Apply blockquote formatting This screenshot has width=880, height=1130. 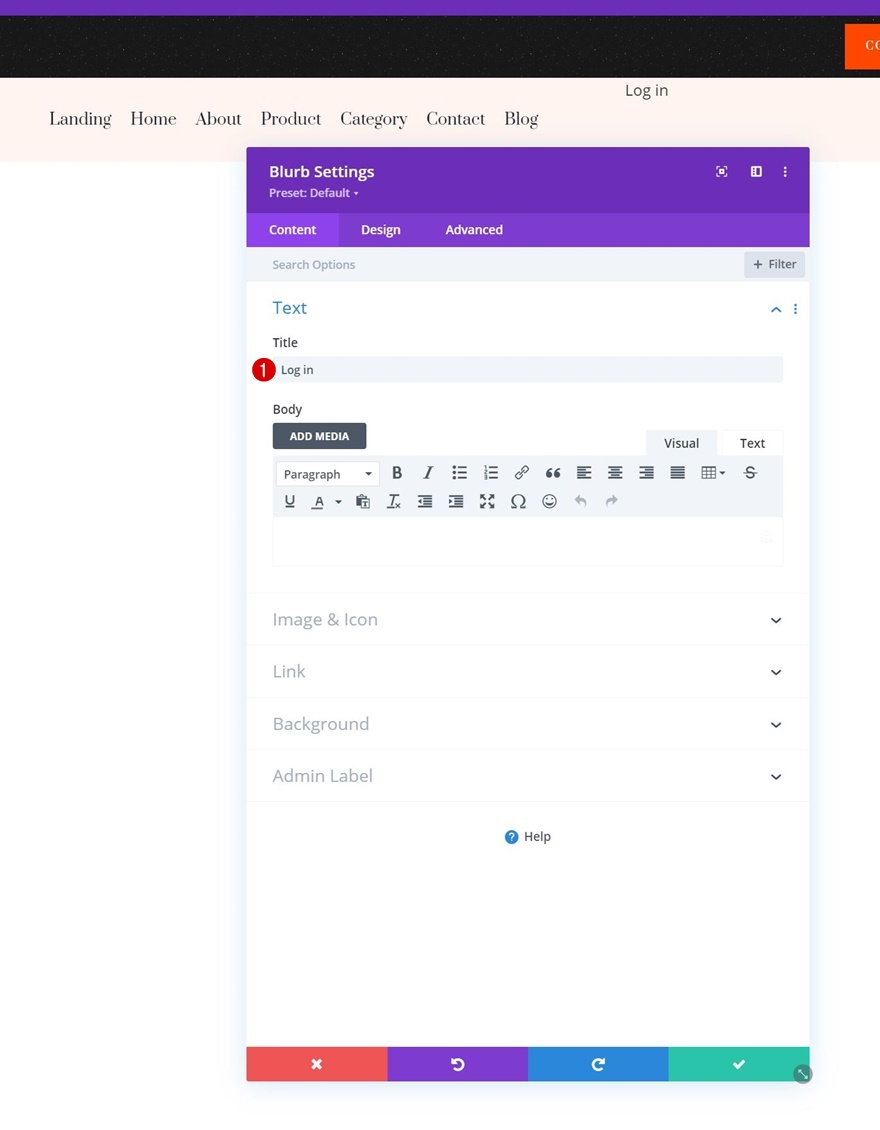point(553,473)
